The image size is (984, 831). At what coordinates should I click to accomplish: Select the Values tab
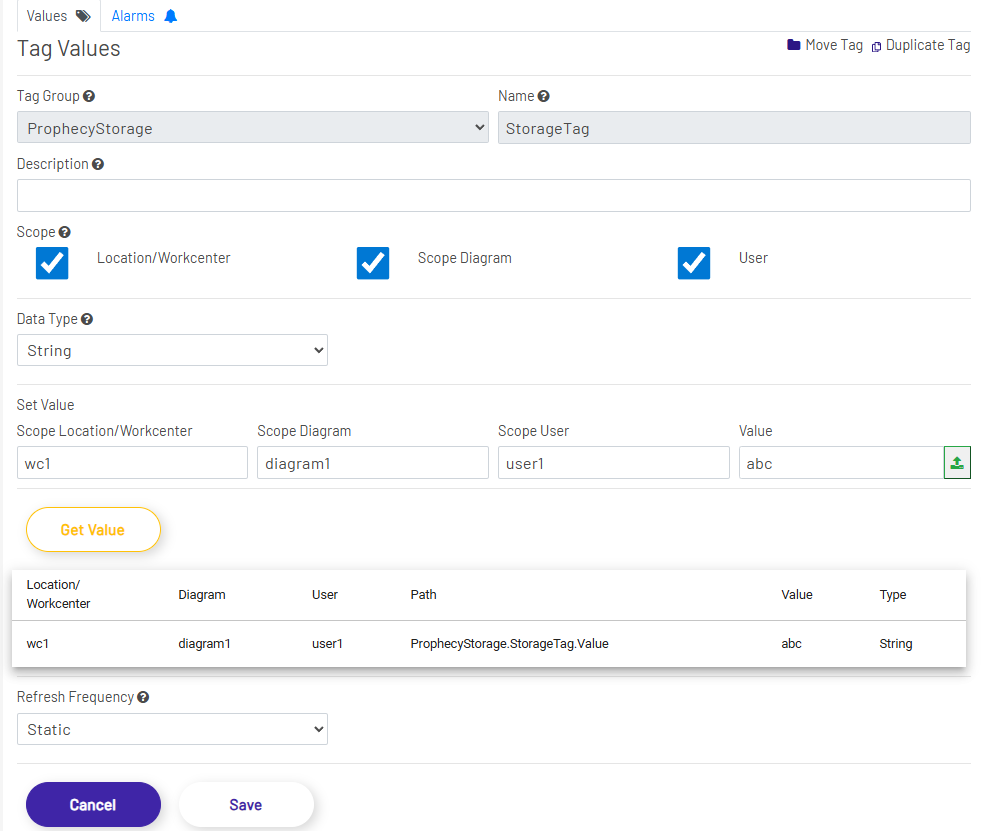(58, 16)
